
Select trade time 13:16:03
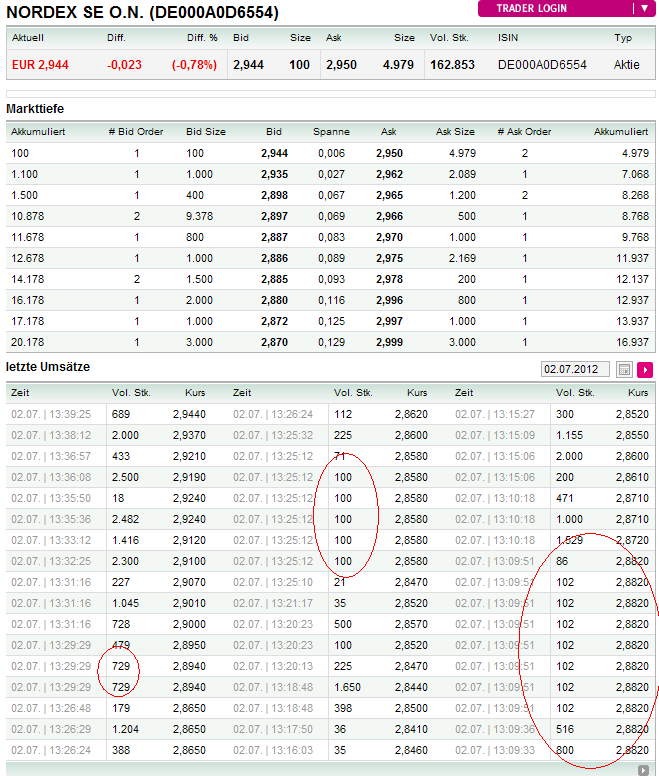click(x=292, y=750)
